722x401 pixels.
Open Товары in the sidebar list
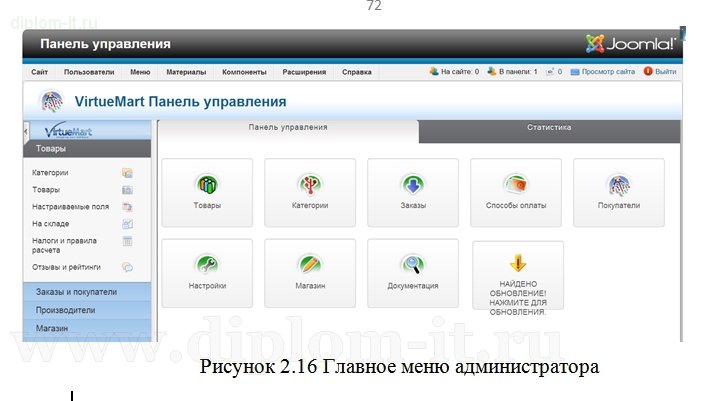(x=46, y=190)
